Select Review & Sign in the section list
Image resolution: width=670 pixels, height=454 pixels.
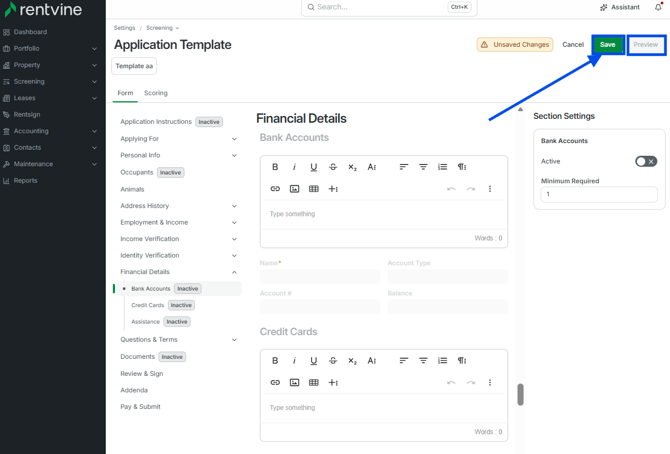pyautogui.click(x=142, y=373)
